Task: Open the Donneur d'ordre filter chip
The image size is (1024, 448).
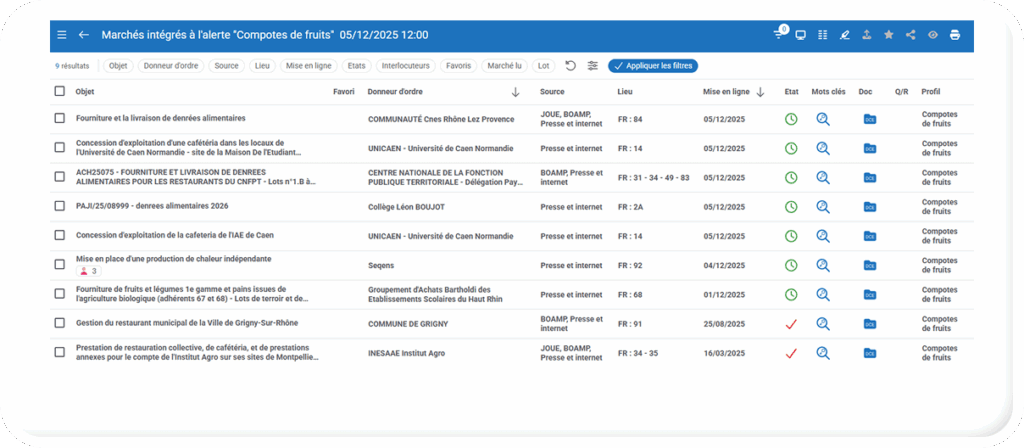Action: click(x=171, y=66)
